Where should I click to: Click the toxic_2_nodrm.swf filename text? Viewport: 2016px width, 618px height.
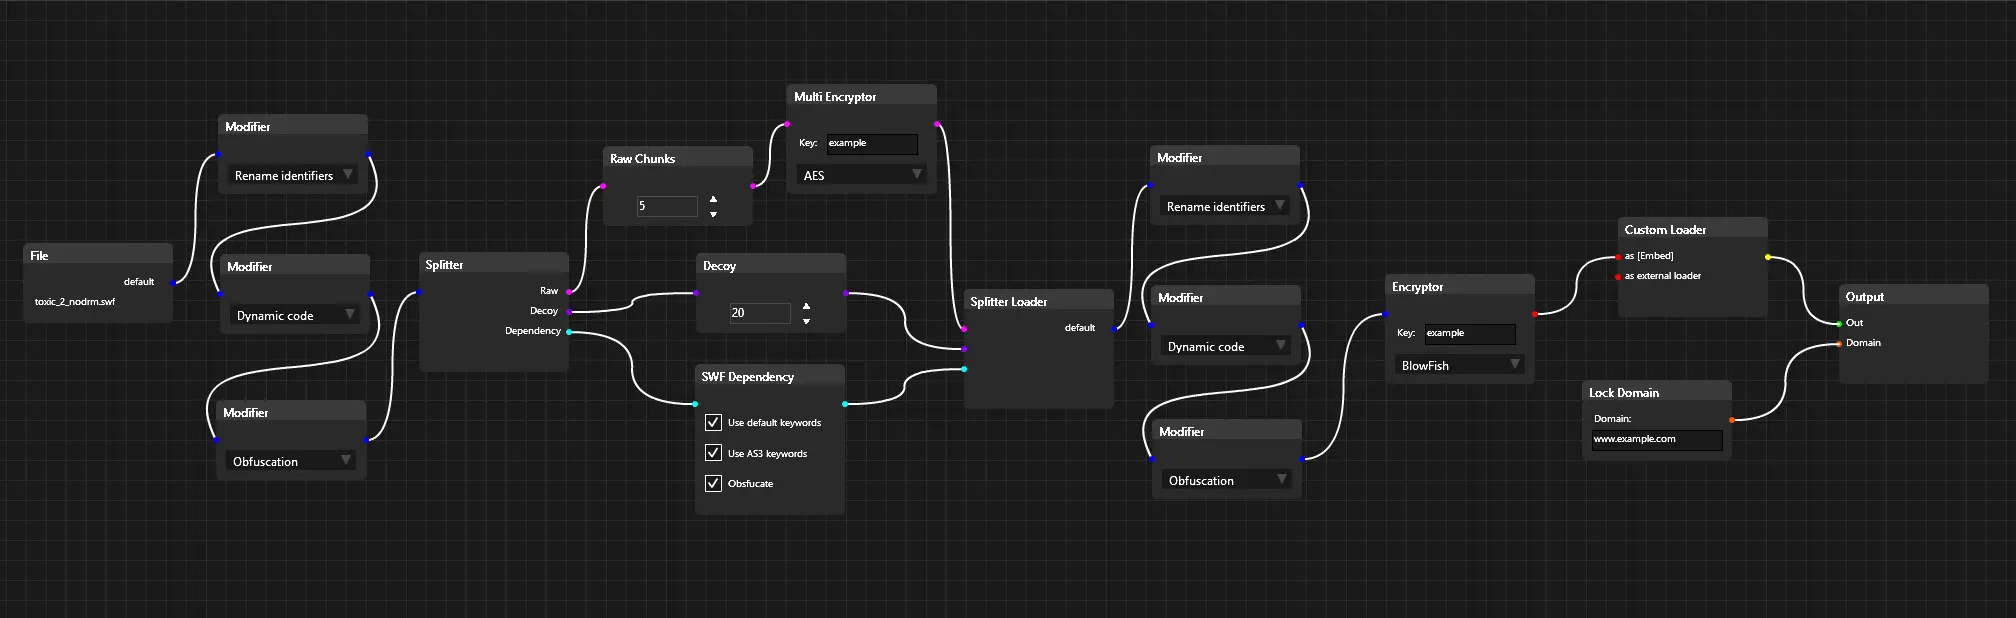pos(75,301)
